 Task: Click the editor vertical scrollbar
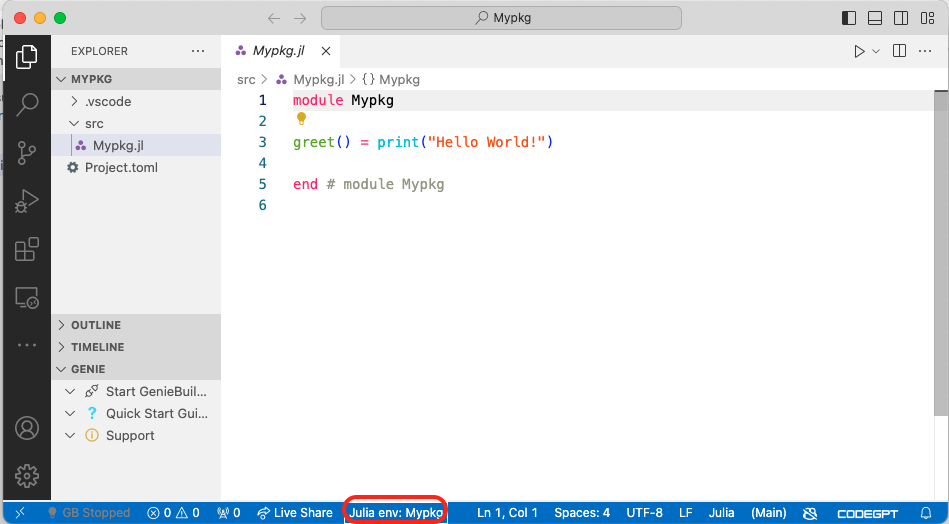pos(941,254)
